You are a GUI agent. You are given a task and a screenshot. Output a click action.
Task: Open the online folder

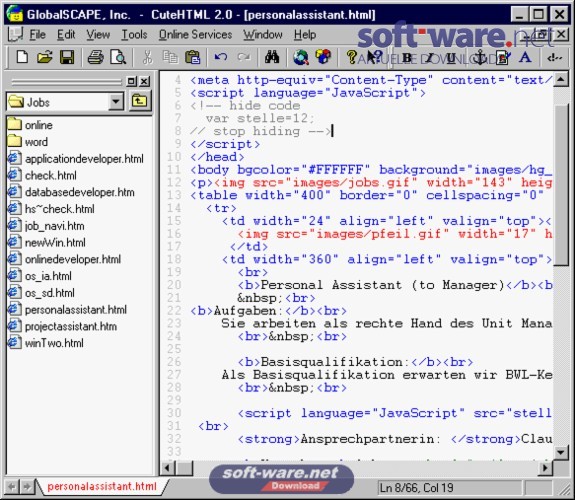(x=30, y=125)
